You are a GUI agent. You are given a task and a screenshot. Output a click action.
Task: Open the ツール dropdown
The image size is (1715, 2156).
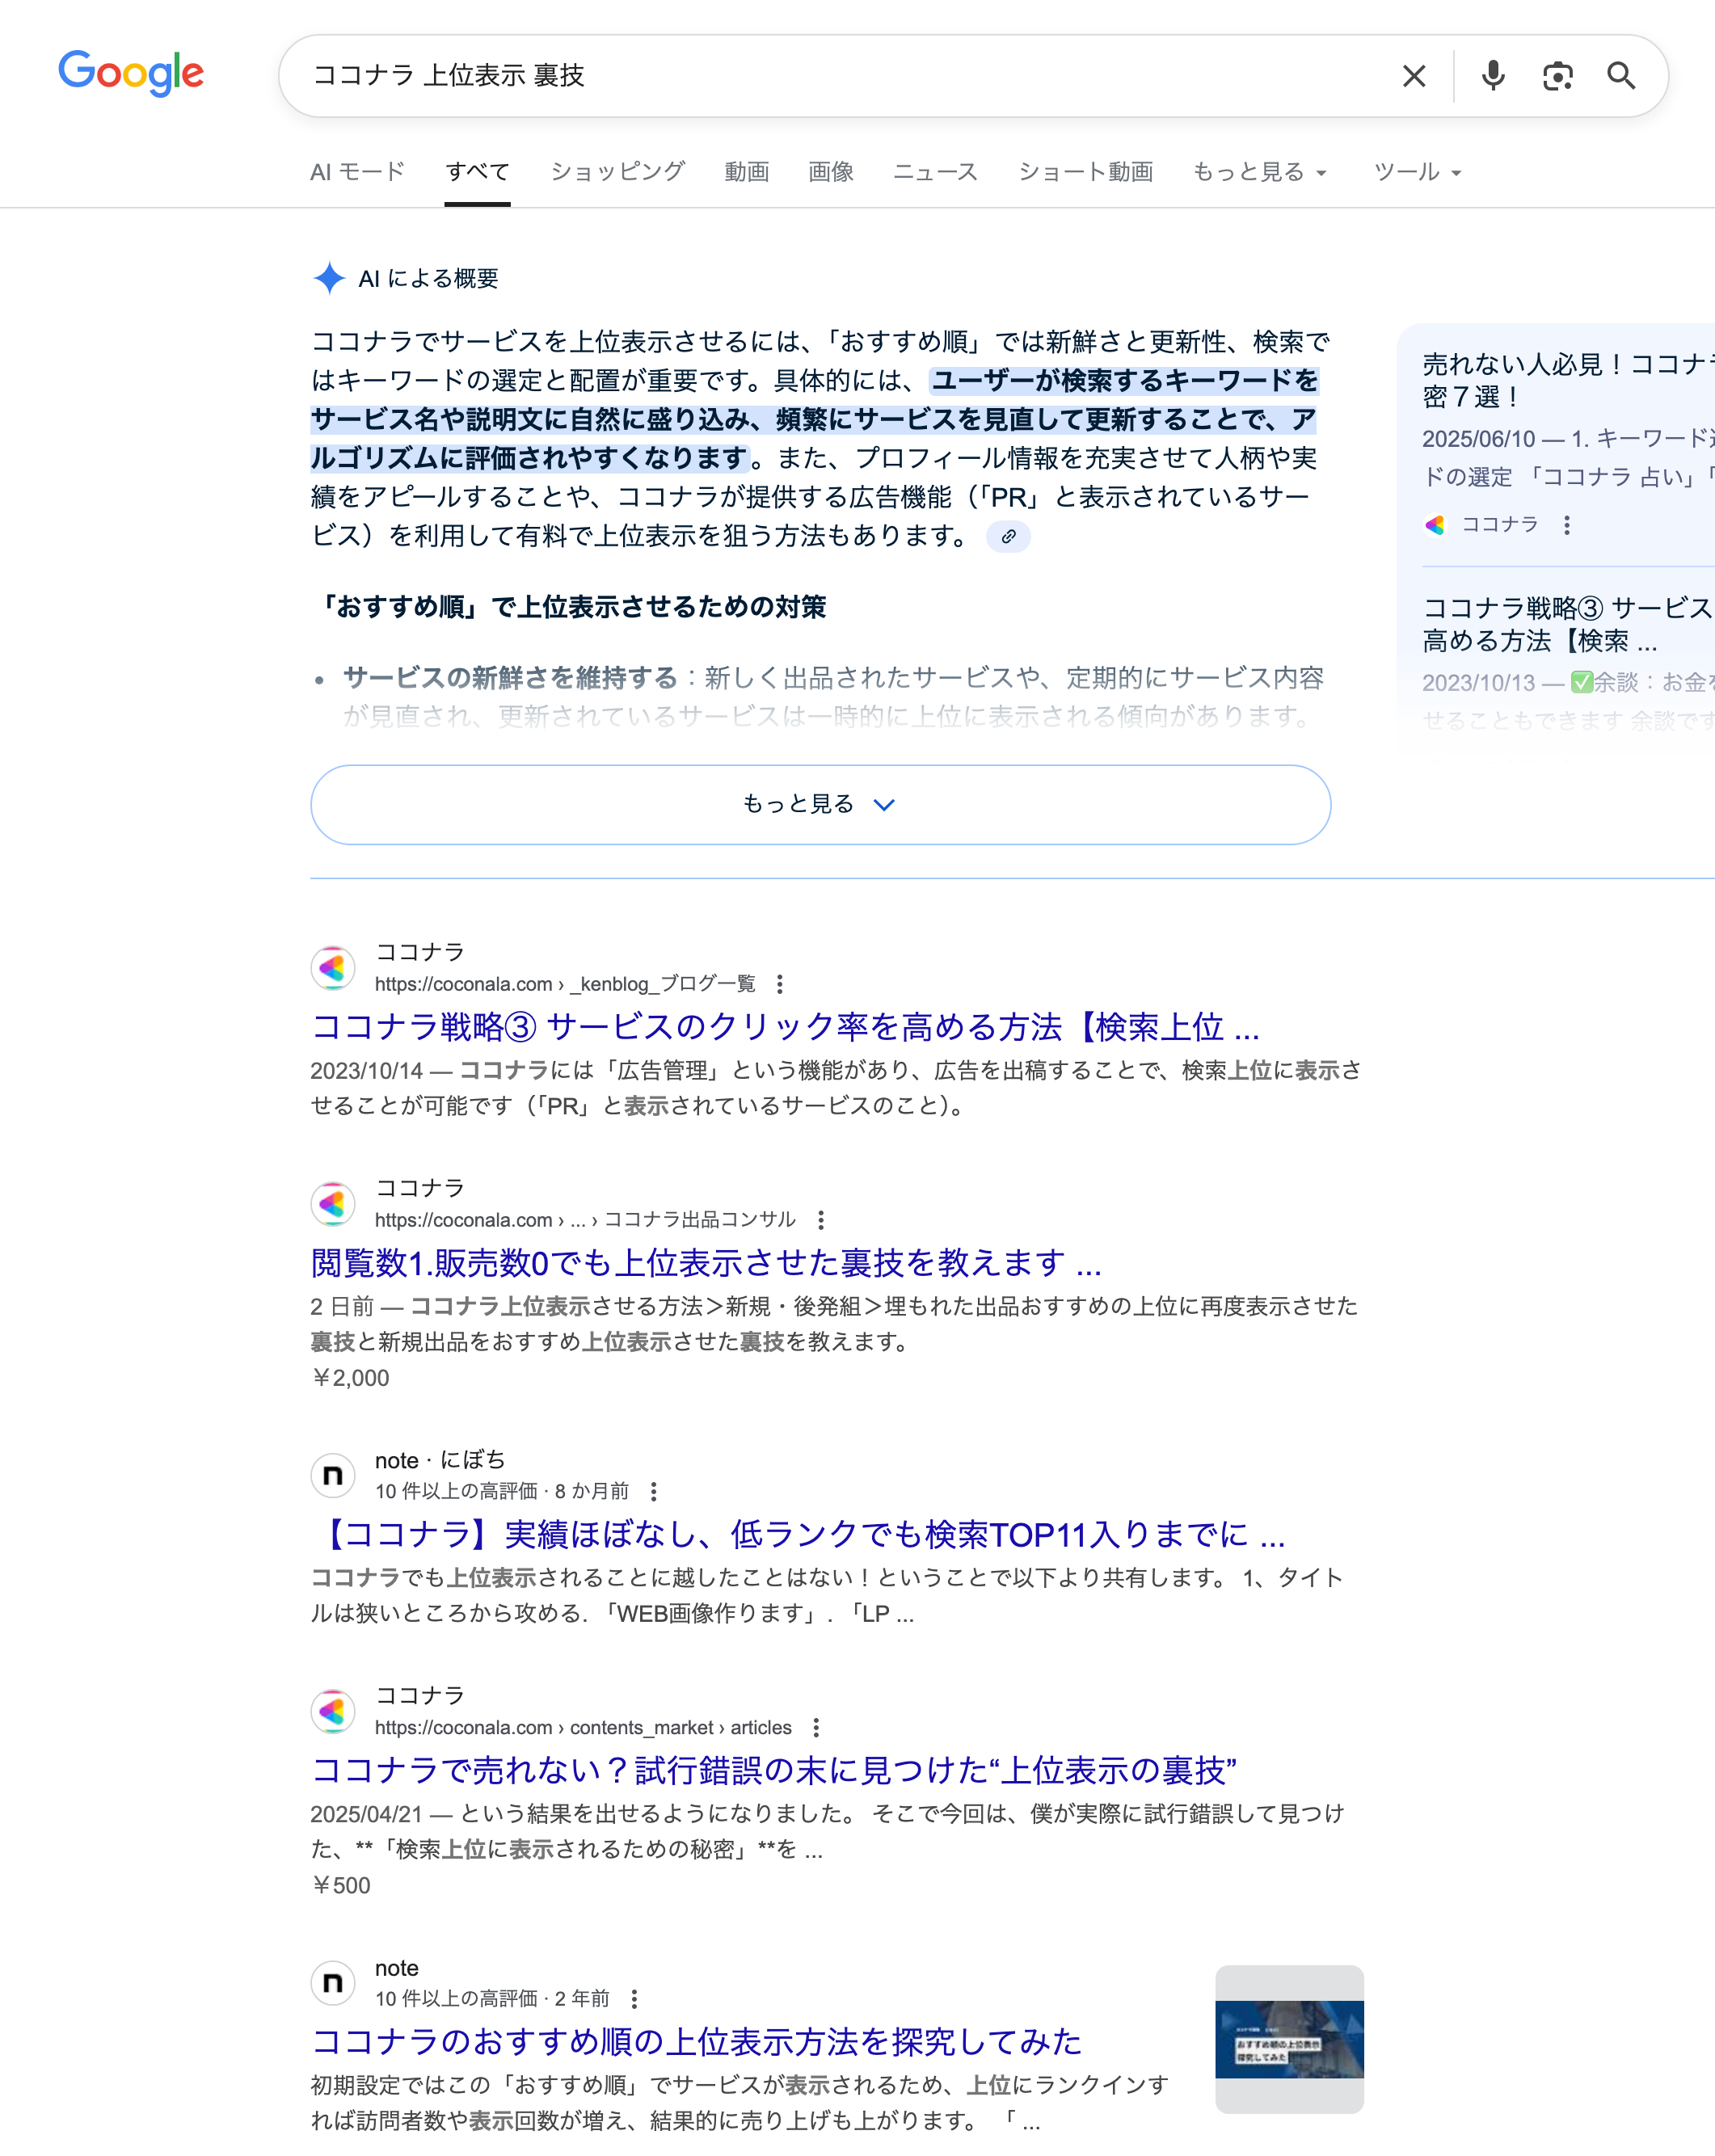coord(1417,172)
